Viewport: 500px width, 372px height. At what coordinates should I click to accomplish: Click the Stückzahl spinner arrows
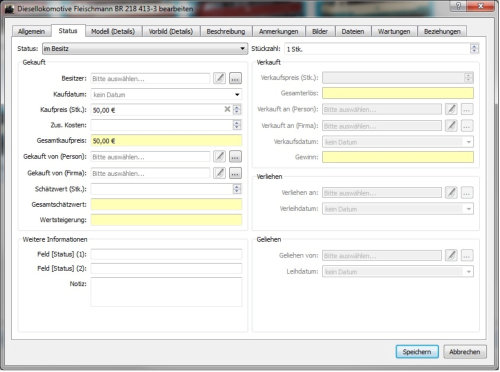[x=474, y=49]
